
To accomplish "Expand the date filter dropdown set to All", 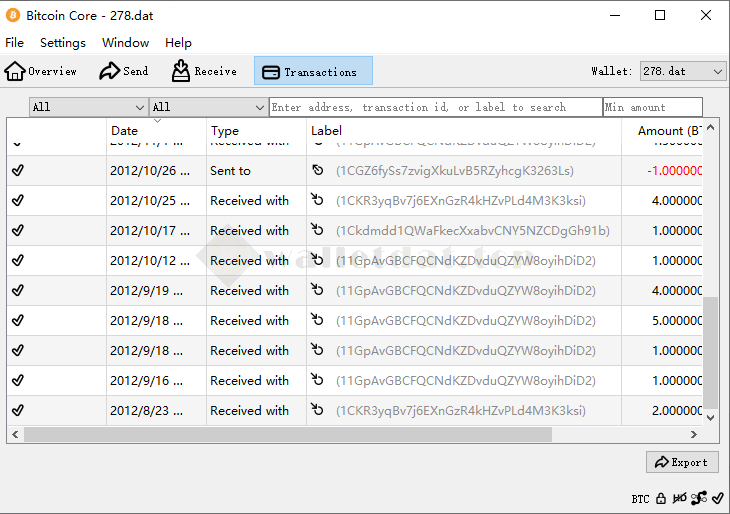I will point(88,107).
